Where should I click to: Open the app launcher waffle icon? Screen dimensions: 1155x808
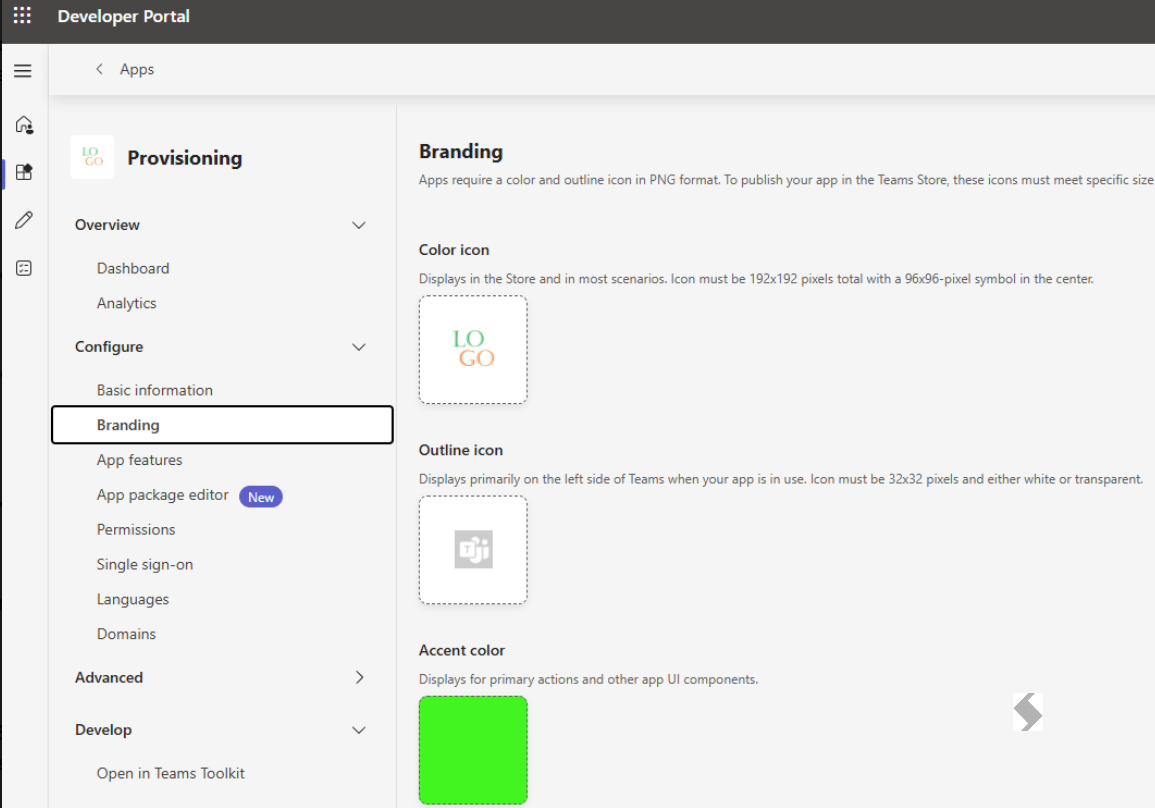[x=22, y=15]
